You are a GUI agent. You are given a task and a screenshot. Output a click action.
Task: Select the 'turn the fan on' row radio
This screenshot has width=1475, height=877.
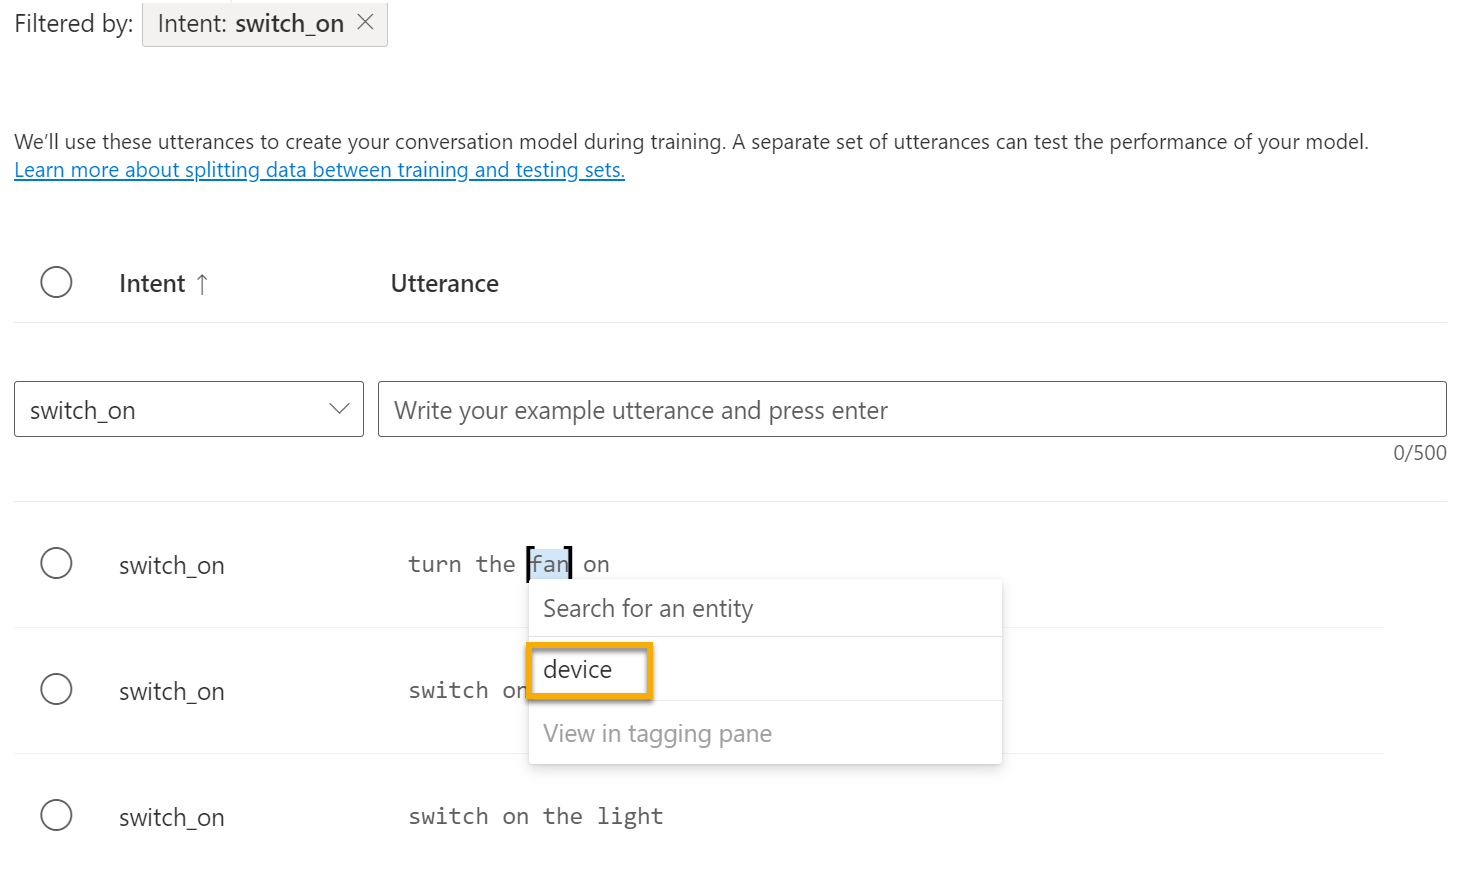pyautogui.click(x=56, y=563)
